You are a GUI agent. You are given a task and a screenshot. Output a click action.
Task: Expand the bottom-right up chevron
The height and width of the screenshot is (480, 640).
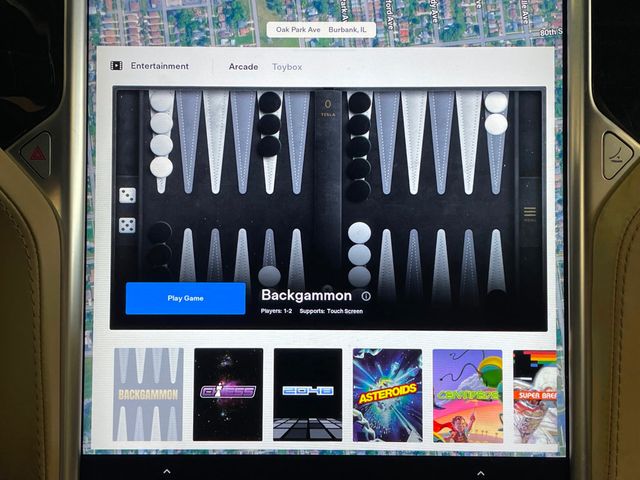click(x=480, y=472)
